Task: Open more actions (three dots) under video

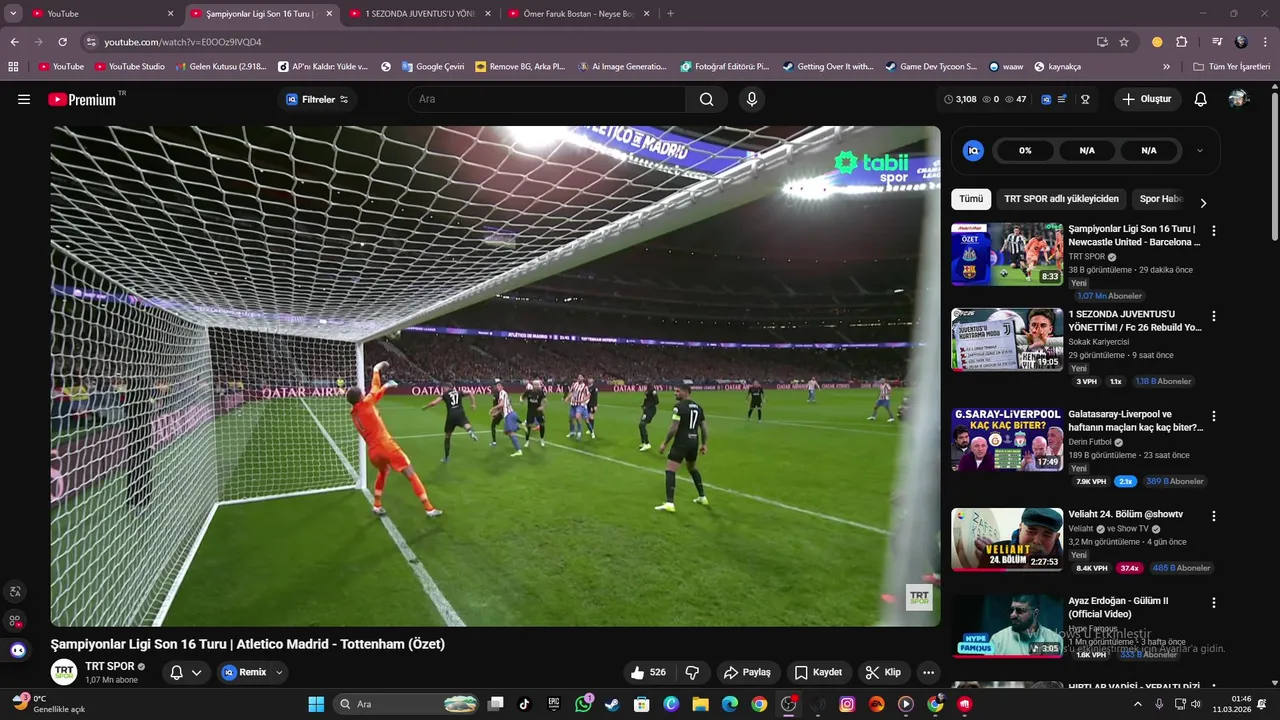Action: point(929,672)
